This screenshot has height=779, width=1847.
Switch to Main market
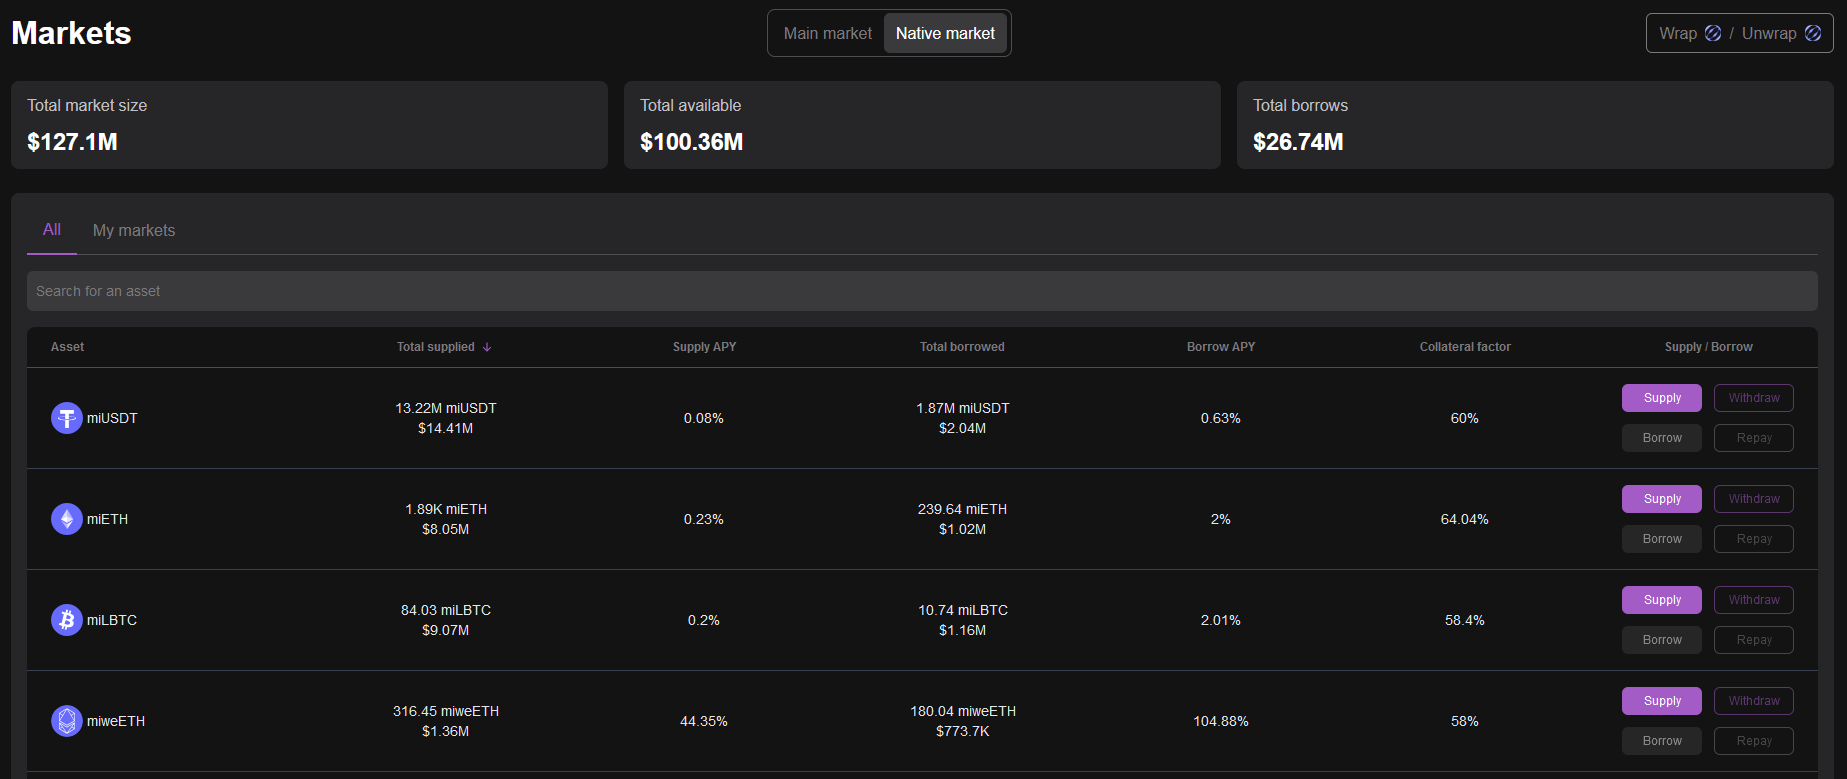[x=827, y=33]
